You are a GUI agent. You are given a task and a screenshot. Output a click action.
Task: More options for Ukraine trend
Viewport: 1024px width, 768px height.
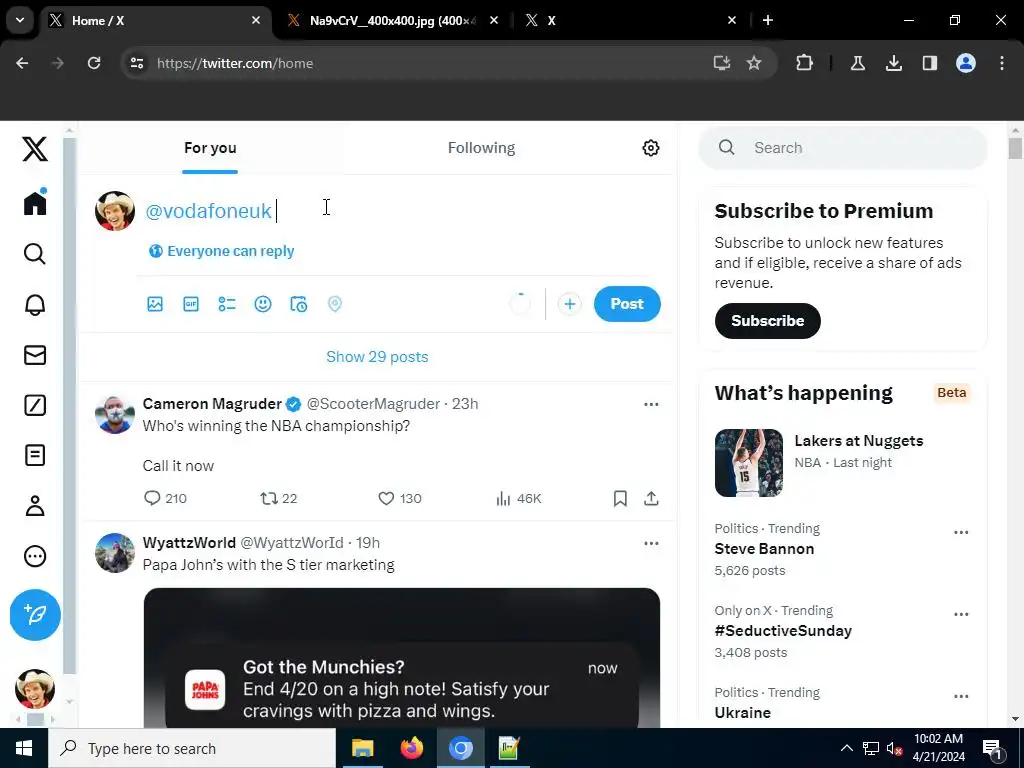coord(961,696)
